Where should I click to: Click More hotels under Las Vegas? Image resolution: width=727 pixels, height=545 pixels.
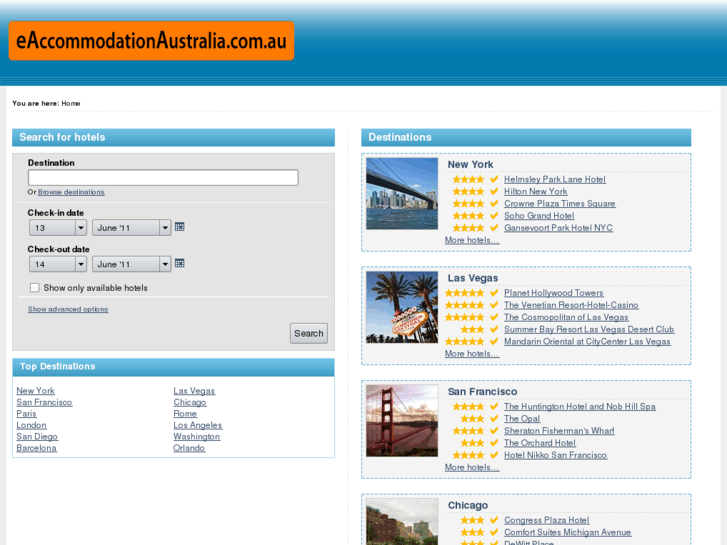(x=472, y=353)
